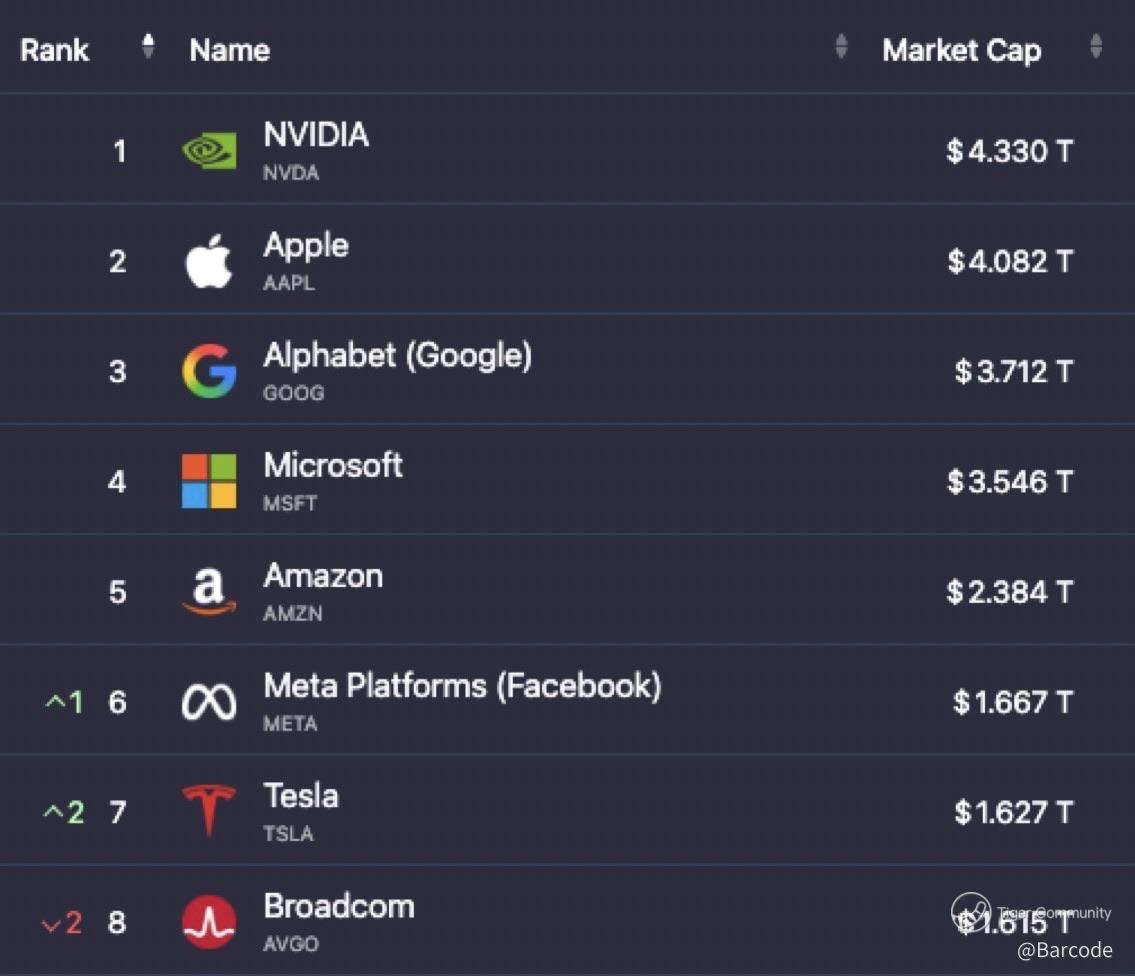This screenshot has height=976, width=1135.
Task: Click the Apple logo icon
Action: 209,261
